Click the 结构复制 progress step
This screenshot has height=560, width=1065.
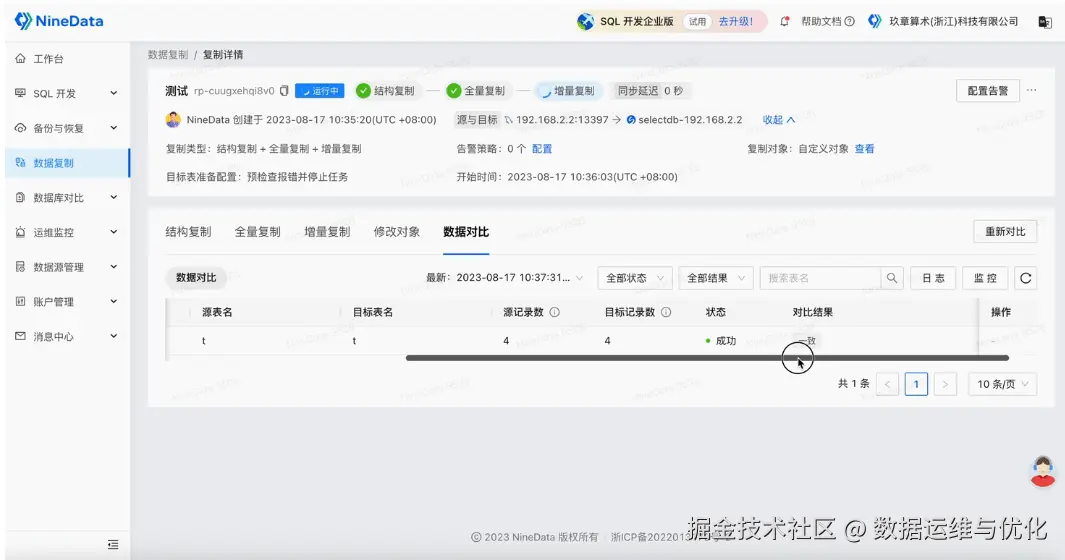(387, 90)
